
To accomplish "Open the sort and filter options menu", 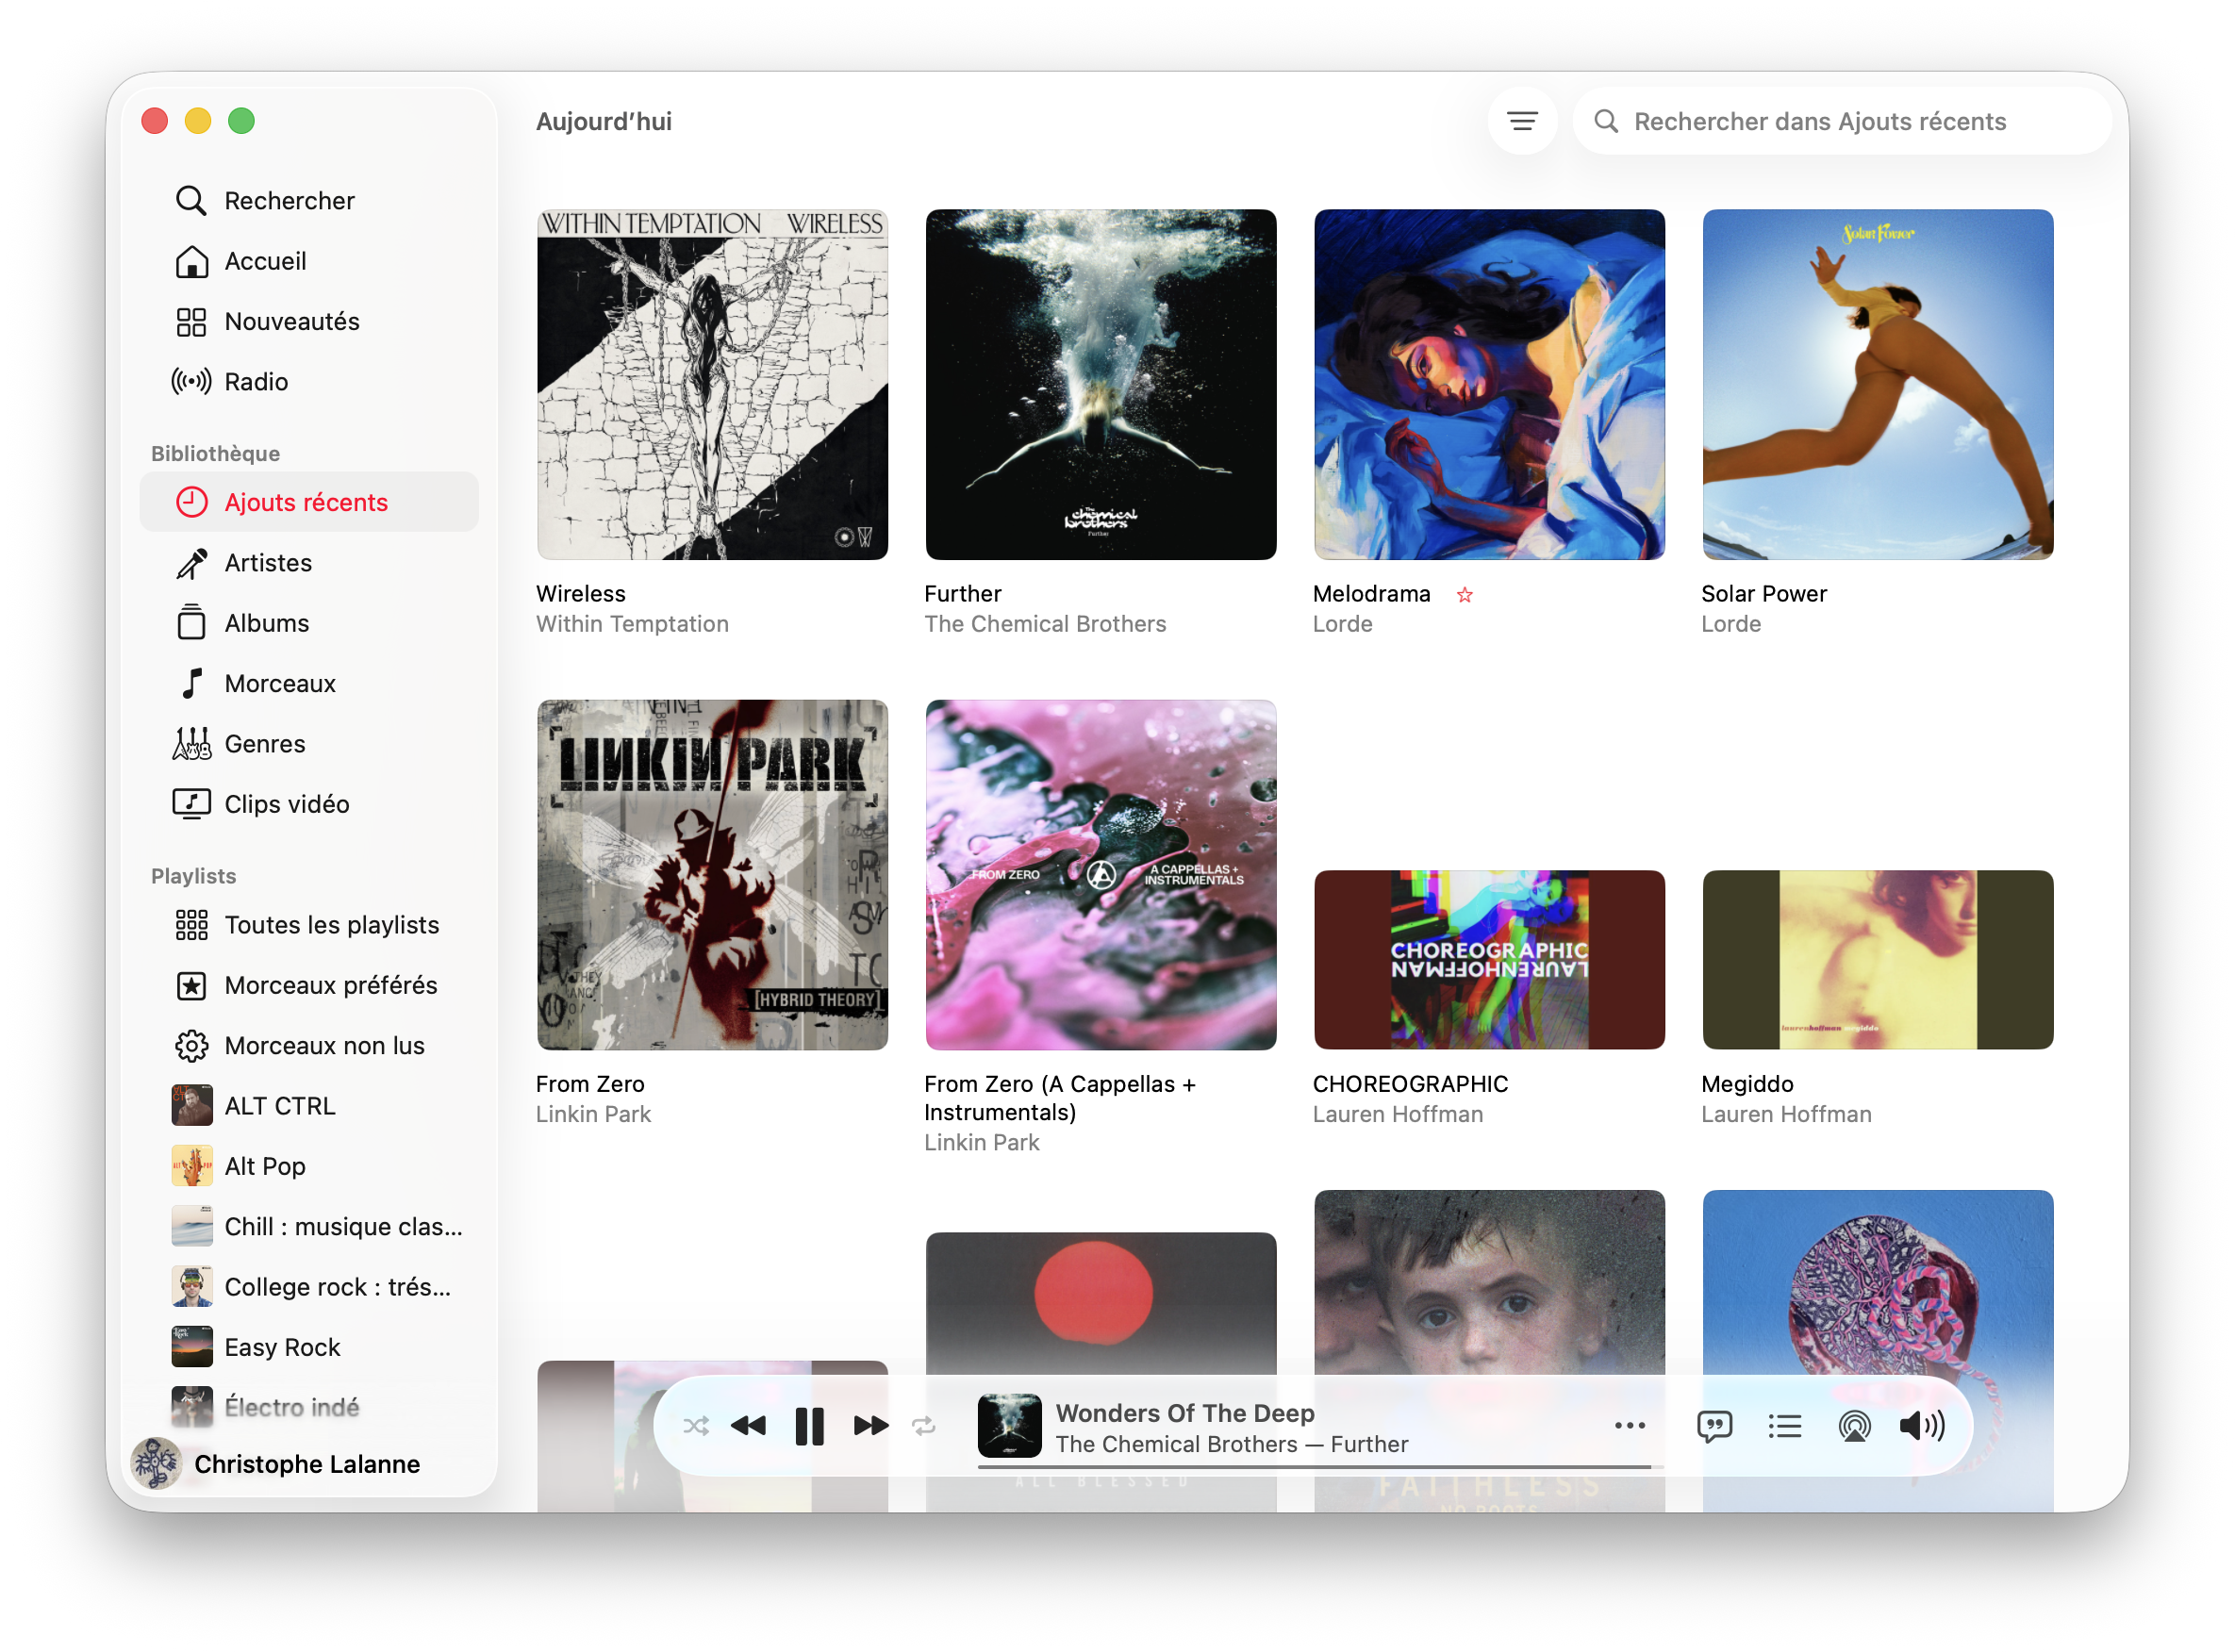I will [1522, 121].
